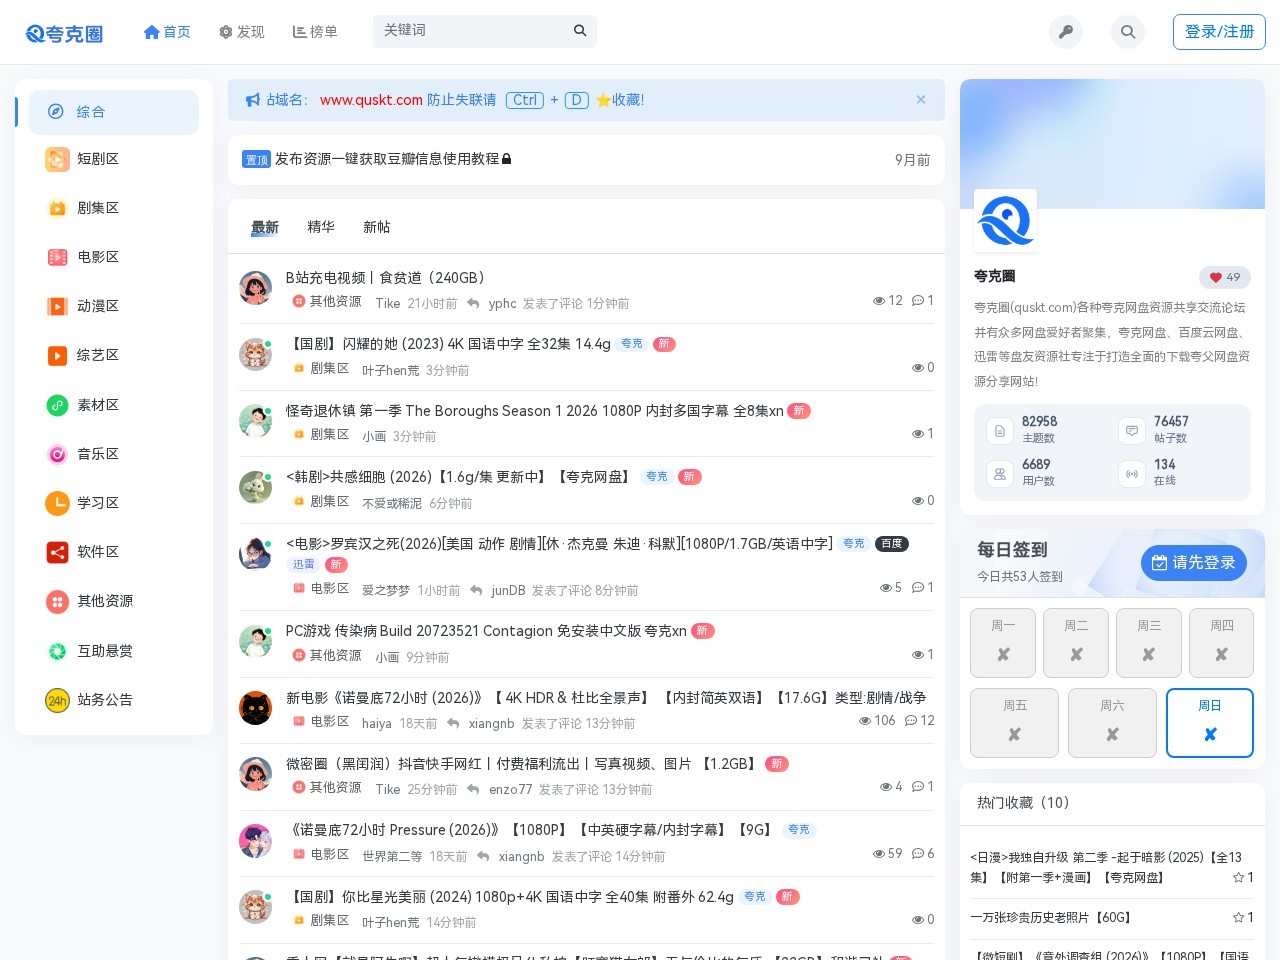Open 榜单 in top navigation

315,32
